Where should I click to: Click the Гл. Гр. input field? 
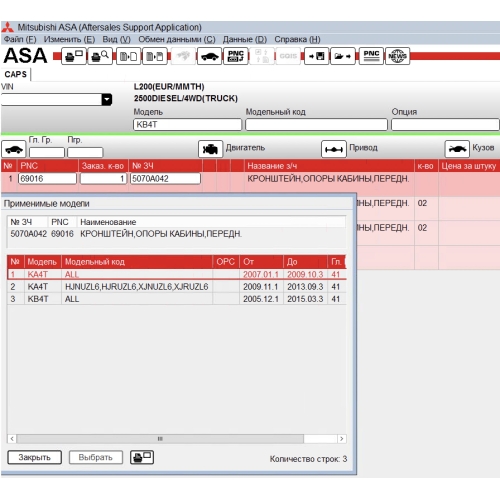pyautogui.click(x=47, y=152)
